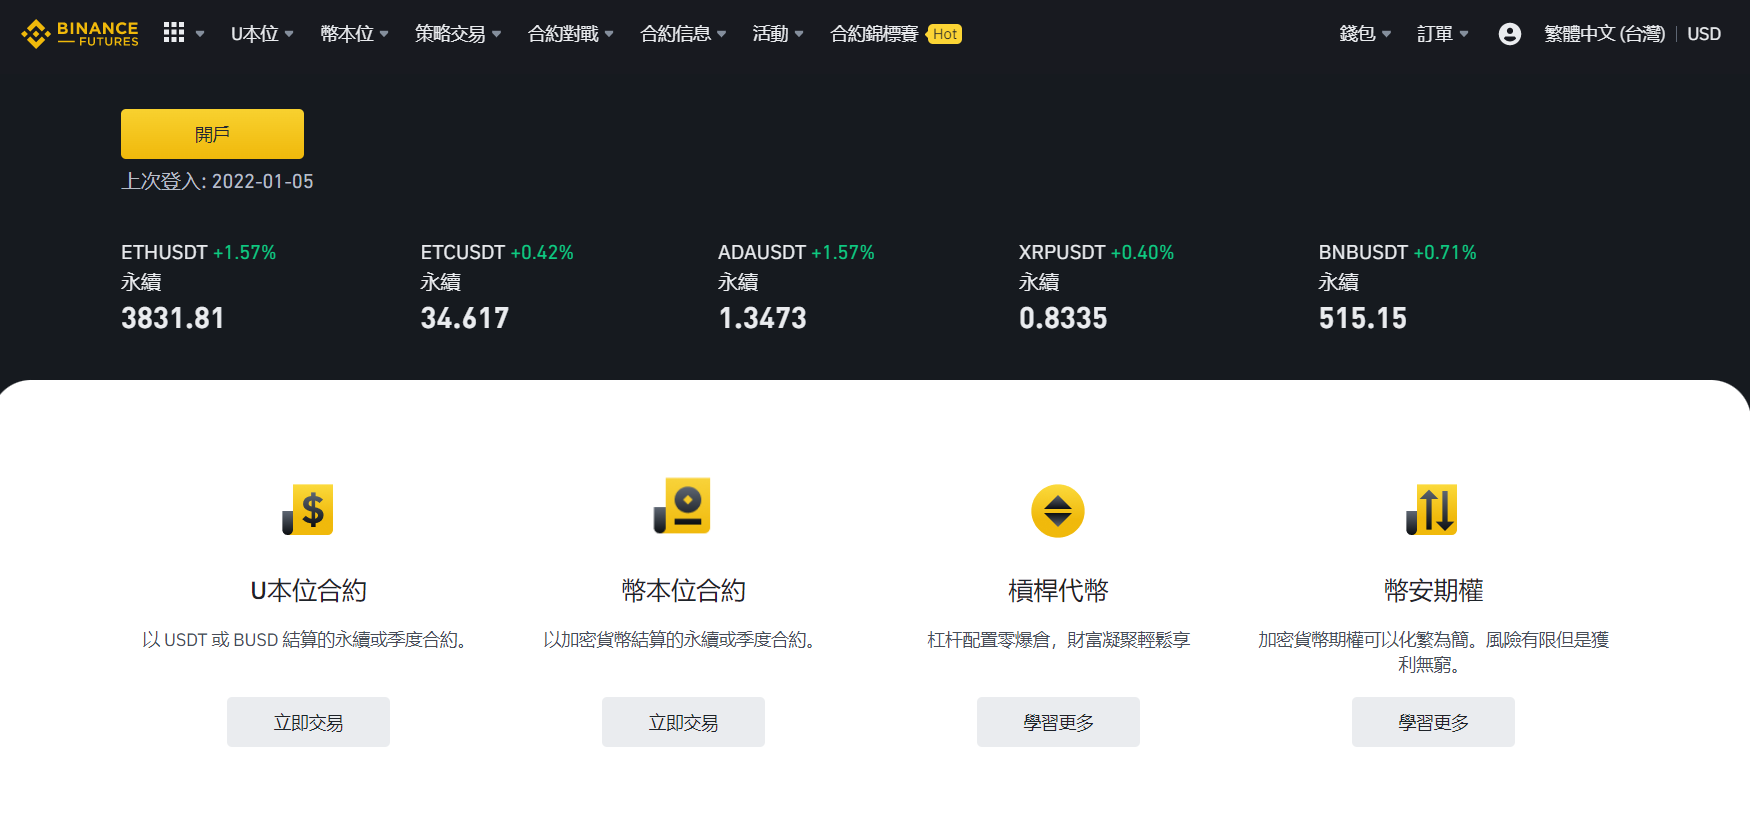Click description 以 USDT 或 BUSD 結算的永續或季度合約
The image size is (1750, 831).
tap(308, 640)
